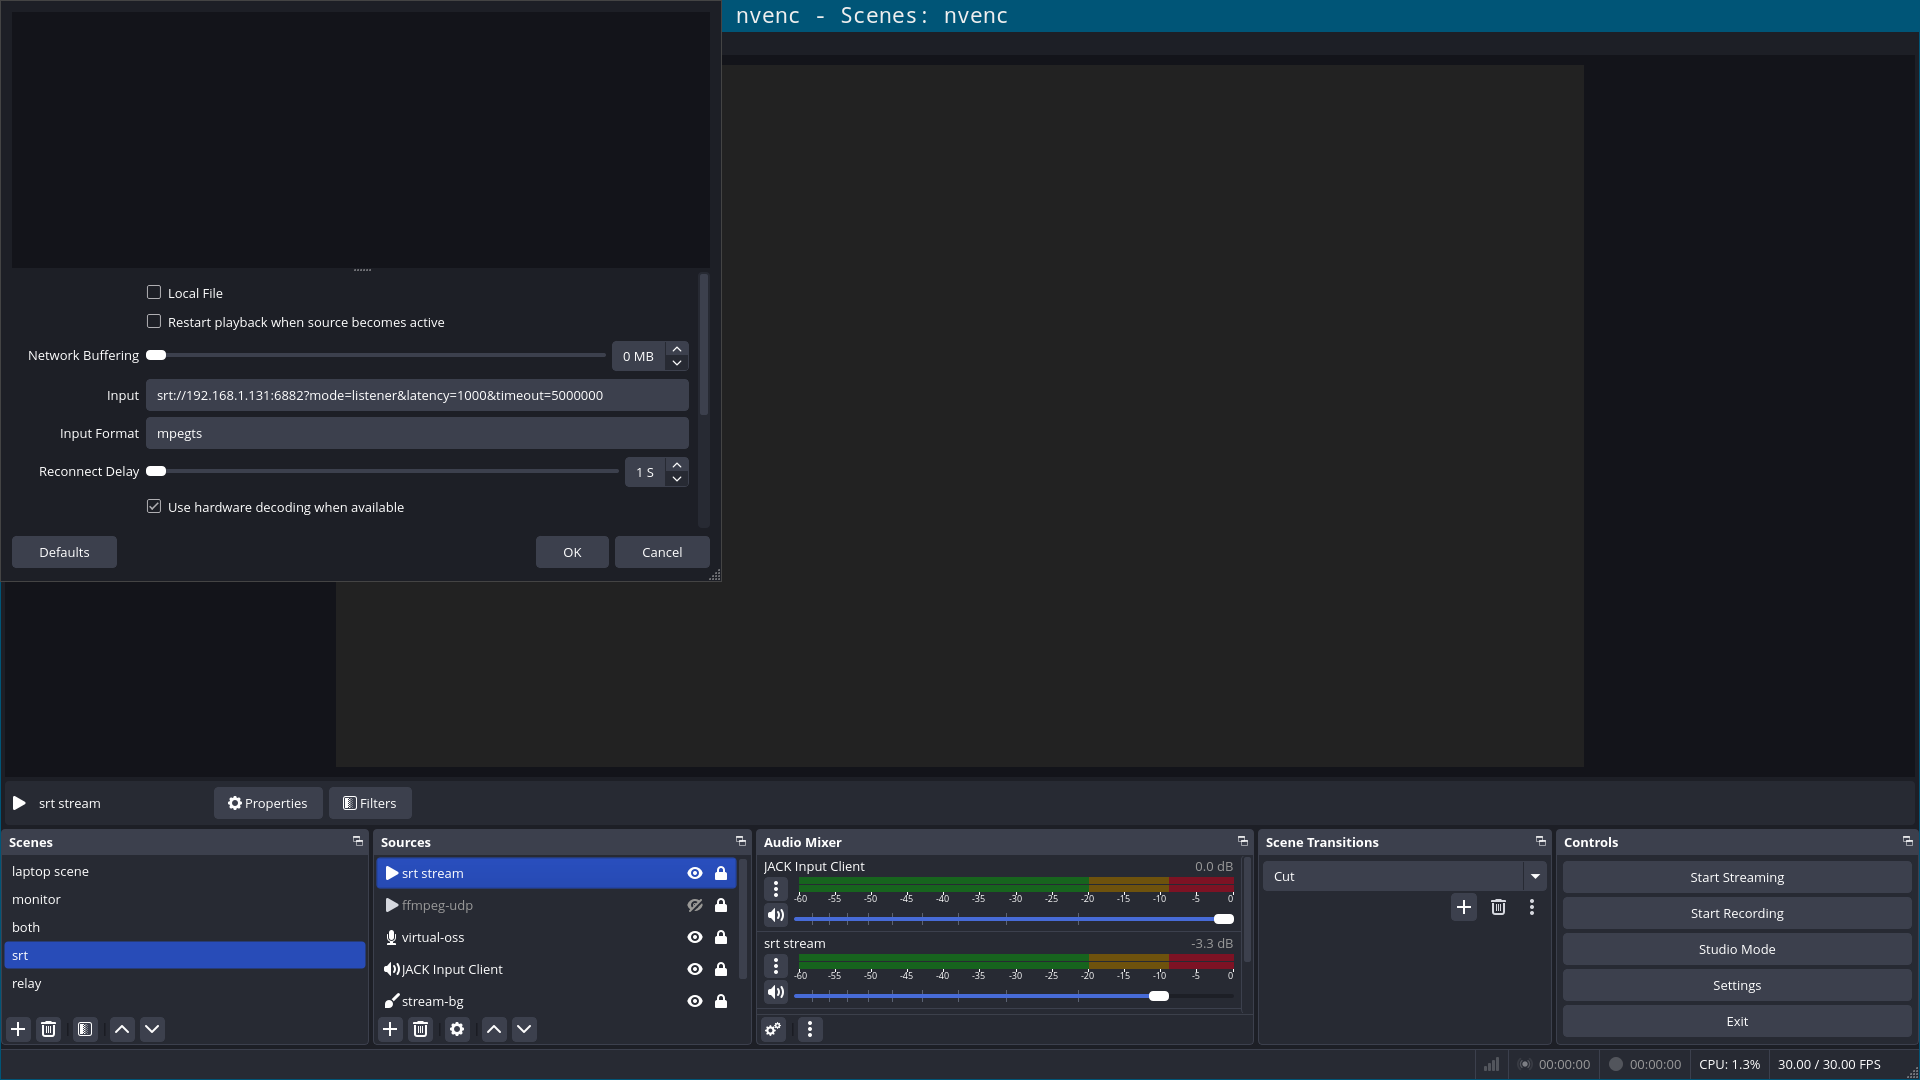
Task: Select the stream-bg source item
Action: (x=432, y=1001)
